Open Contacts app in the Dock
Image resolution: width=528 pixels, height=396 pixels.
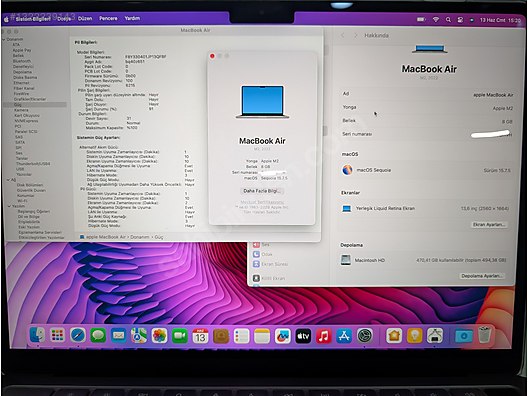pyautogui.click(x=221, y=335)
